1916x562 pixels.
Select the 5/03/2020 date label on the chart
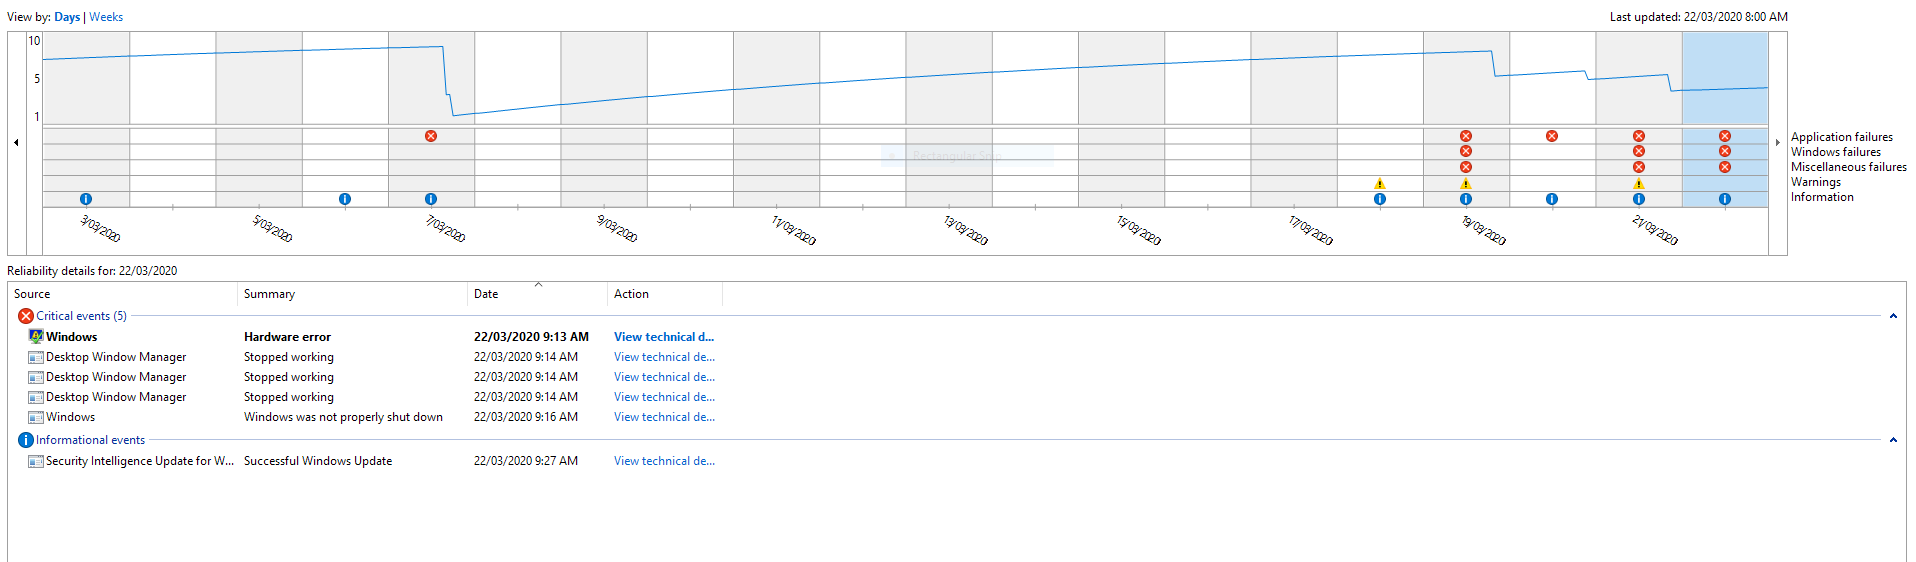click(272, 228)
